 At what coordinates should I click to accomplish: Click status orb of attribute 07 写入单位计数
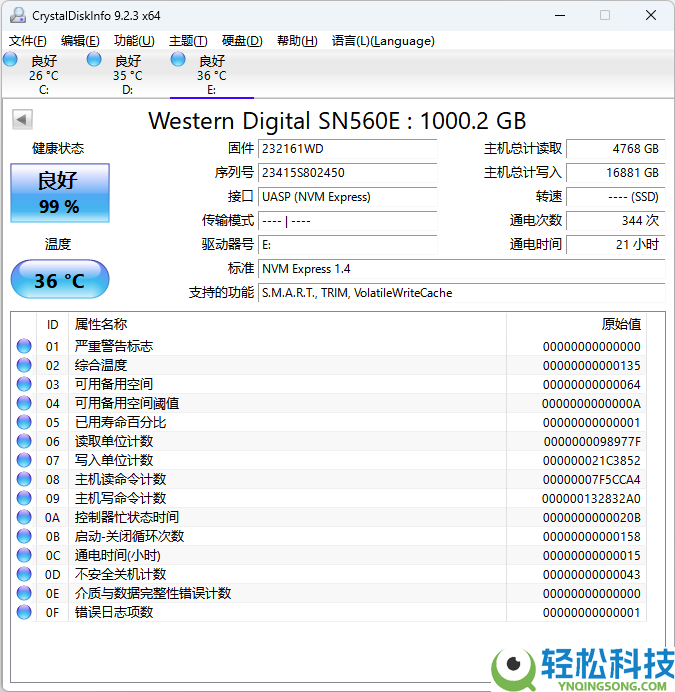(24, 460)
